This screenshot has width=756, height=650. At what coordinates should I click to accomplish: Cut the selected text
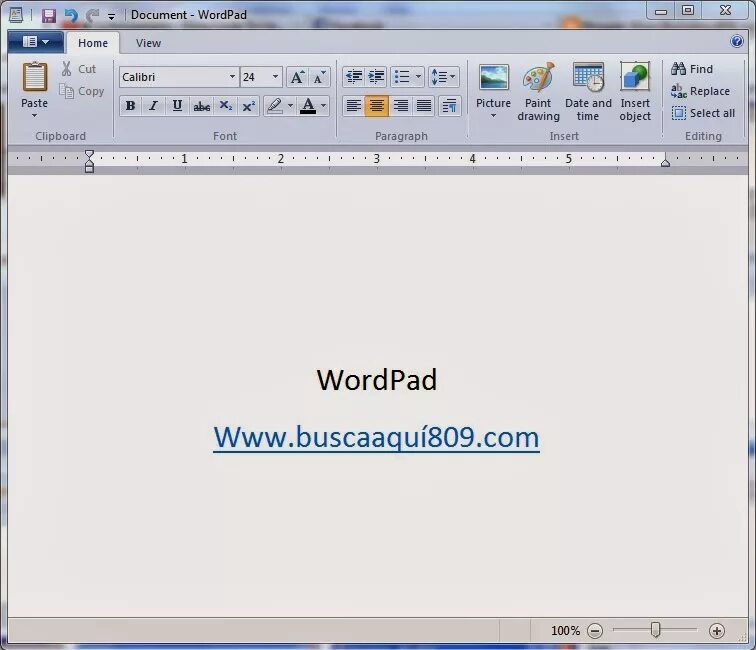click(x=80, y=69)
